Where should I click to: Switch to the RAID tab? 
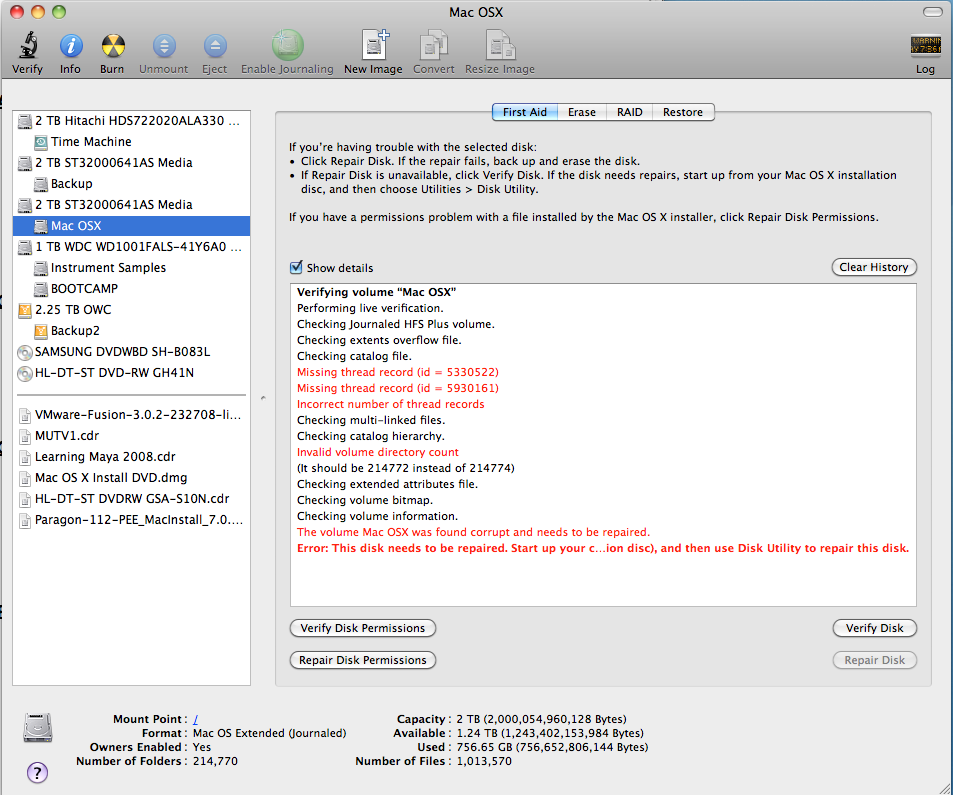[630, 112]
